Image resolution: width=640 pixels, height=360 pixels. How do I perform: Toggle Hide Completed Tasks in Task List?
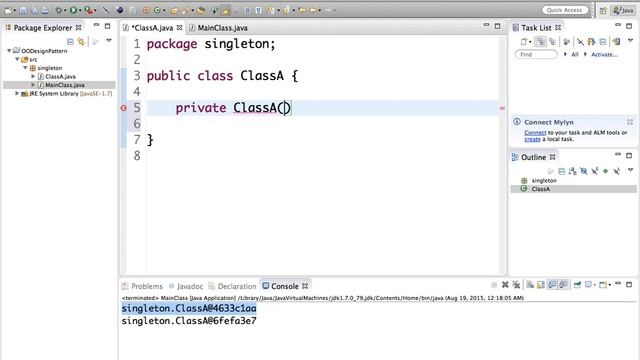click(580, 41)
